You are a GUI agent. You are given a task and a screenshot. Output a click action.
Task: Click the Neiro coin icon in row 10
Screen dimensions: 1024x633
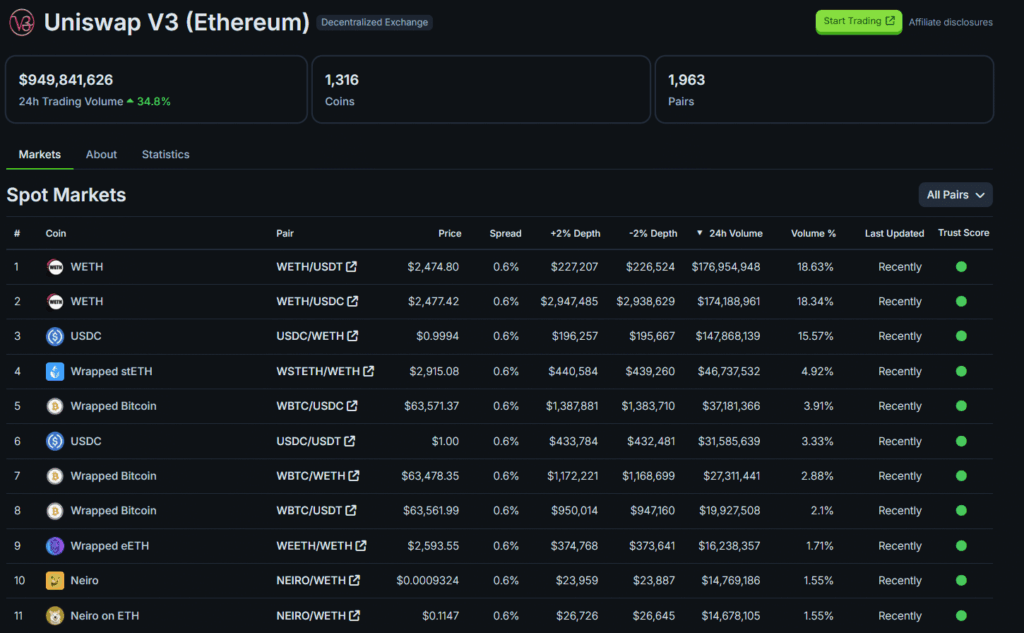pyautogui.click(x=55, y=581)
